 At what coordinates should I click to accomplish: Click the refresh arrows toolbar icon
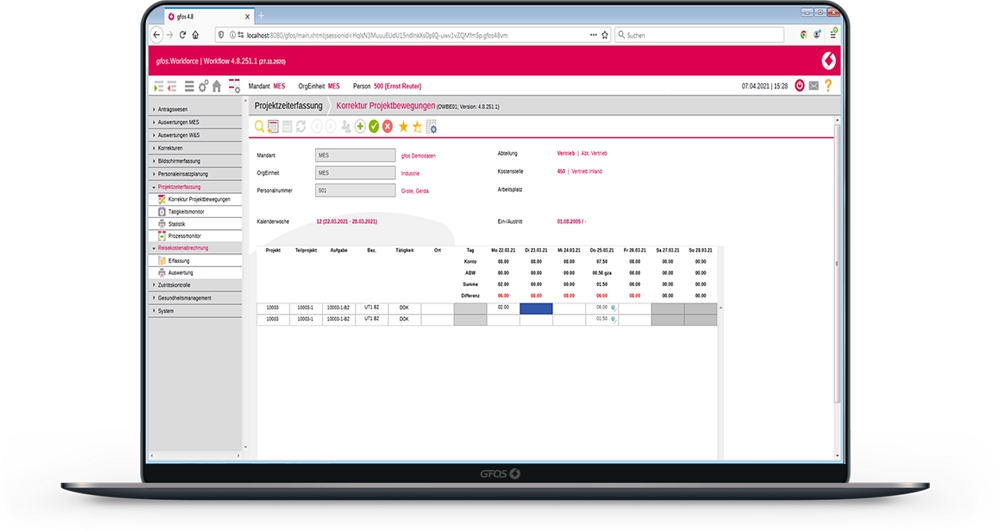301,127
